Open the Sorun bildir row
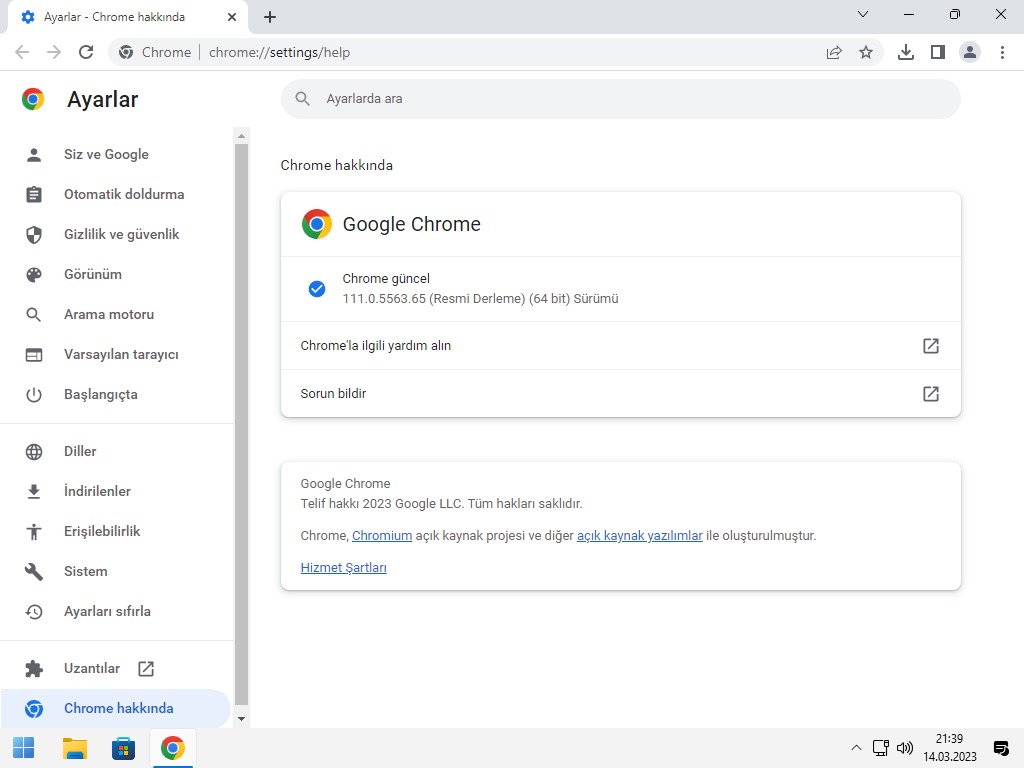Screen dimensions: 1024x768 tap(620, 393)
